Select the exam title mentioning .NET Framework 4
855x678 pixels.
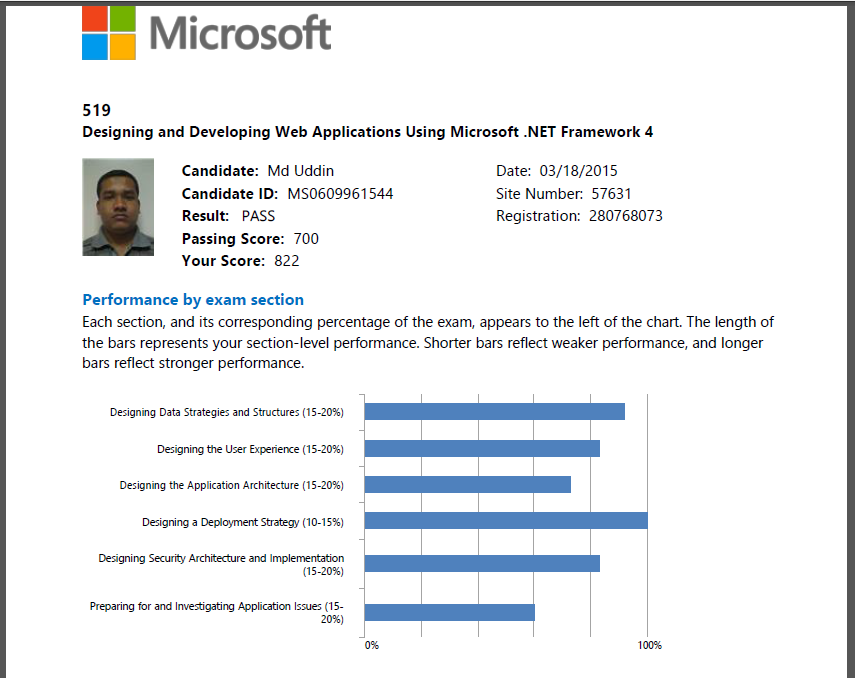(368, 132)
